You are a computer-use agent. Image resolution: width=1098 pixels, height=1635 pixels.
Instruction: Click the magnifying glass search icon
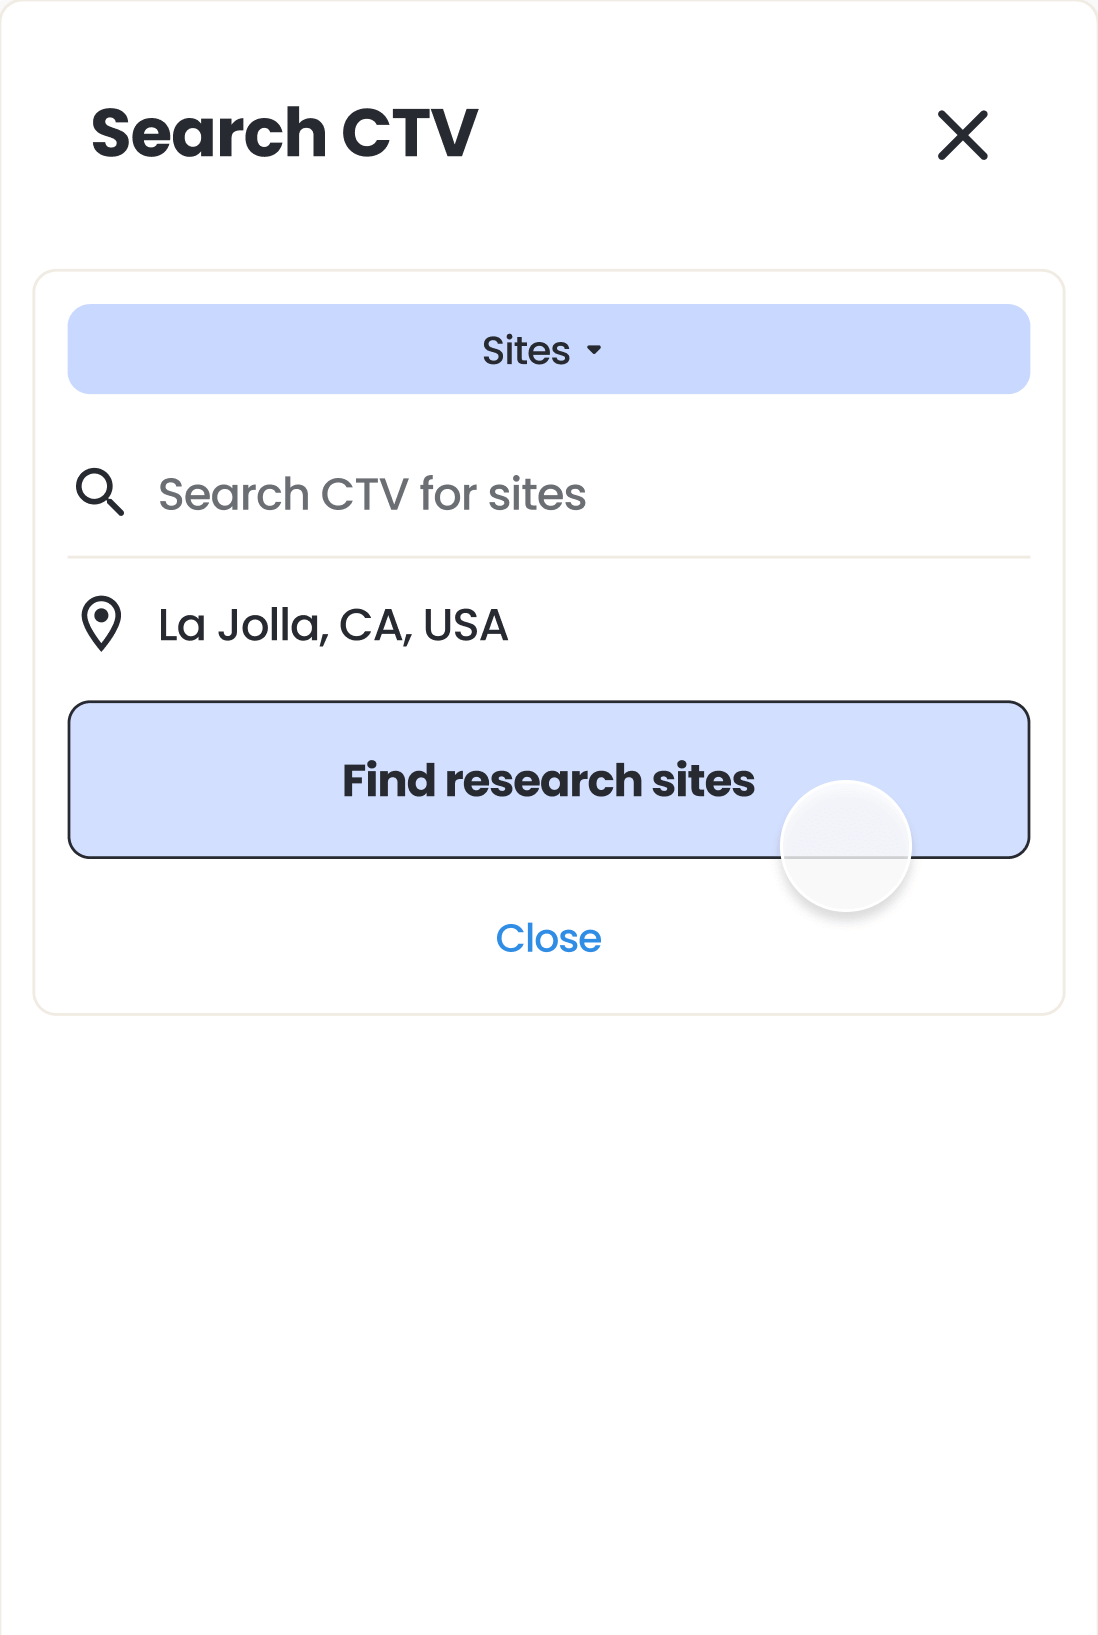coord(100,492)
